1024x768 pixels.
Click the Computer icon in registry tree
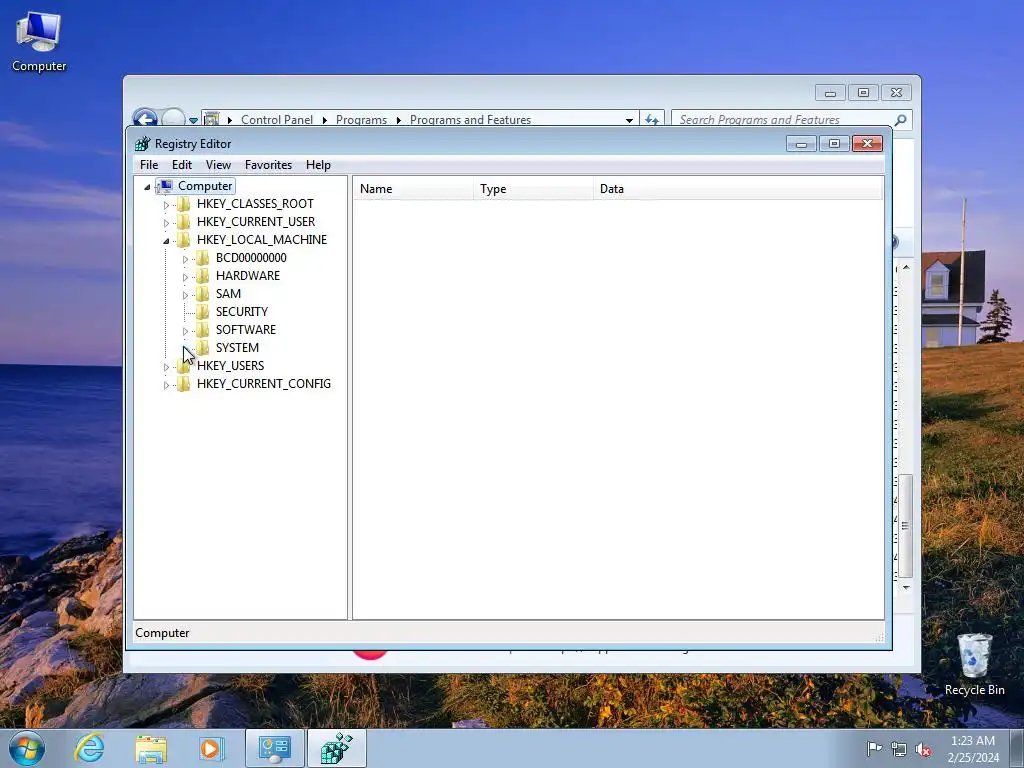pyautogui.click(x=166, y=186)
